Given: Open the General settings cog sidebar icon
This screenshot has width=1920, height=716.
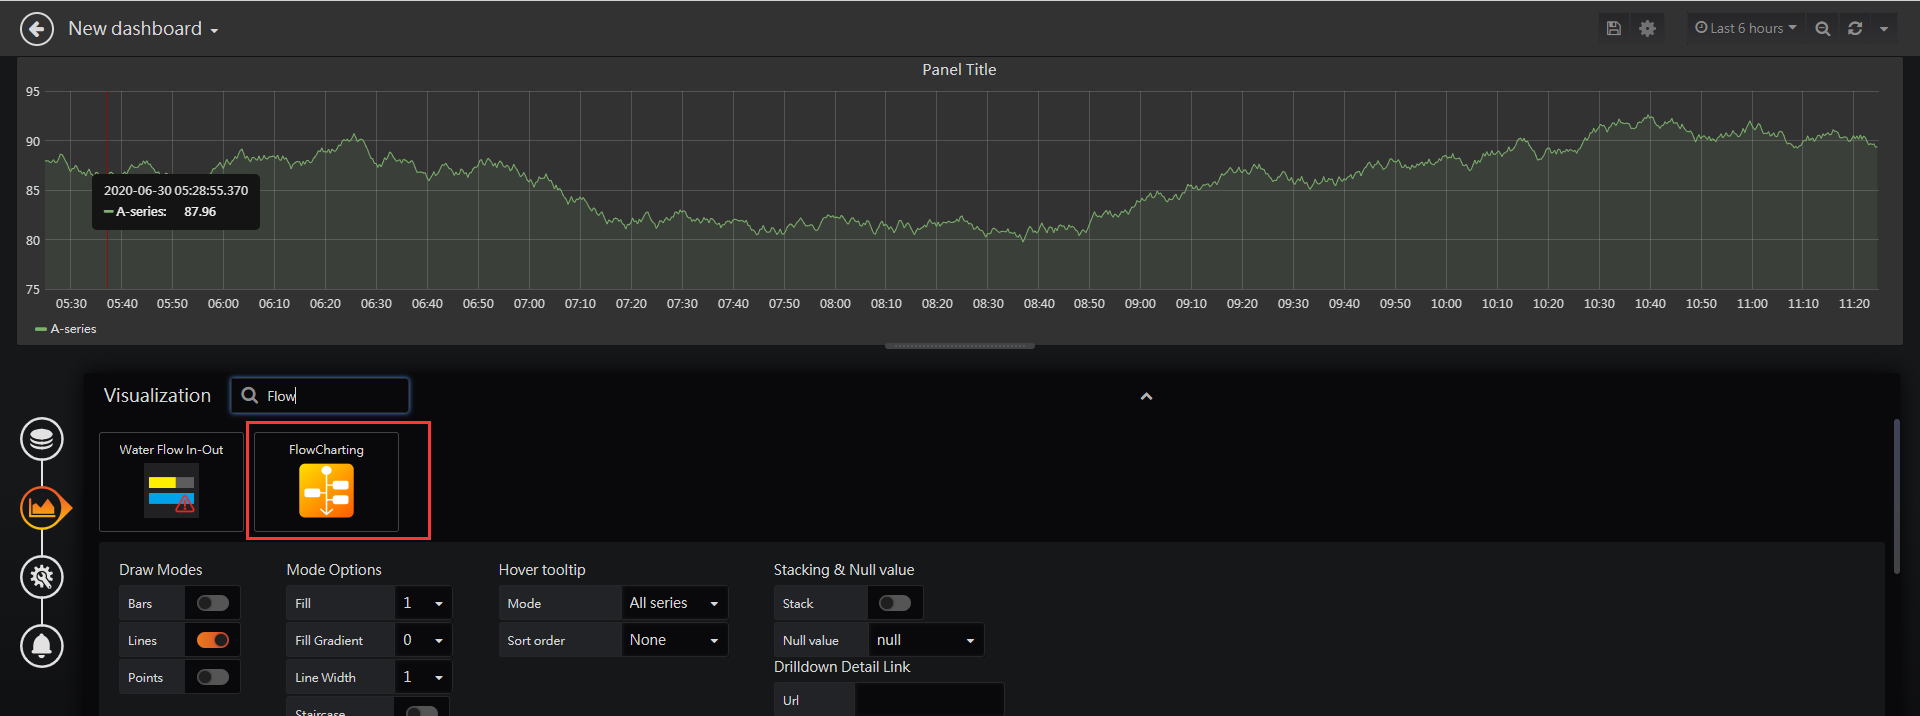Looking at the screenshot, I should 42,577.
